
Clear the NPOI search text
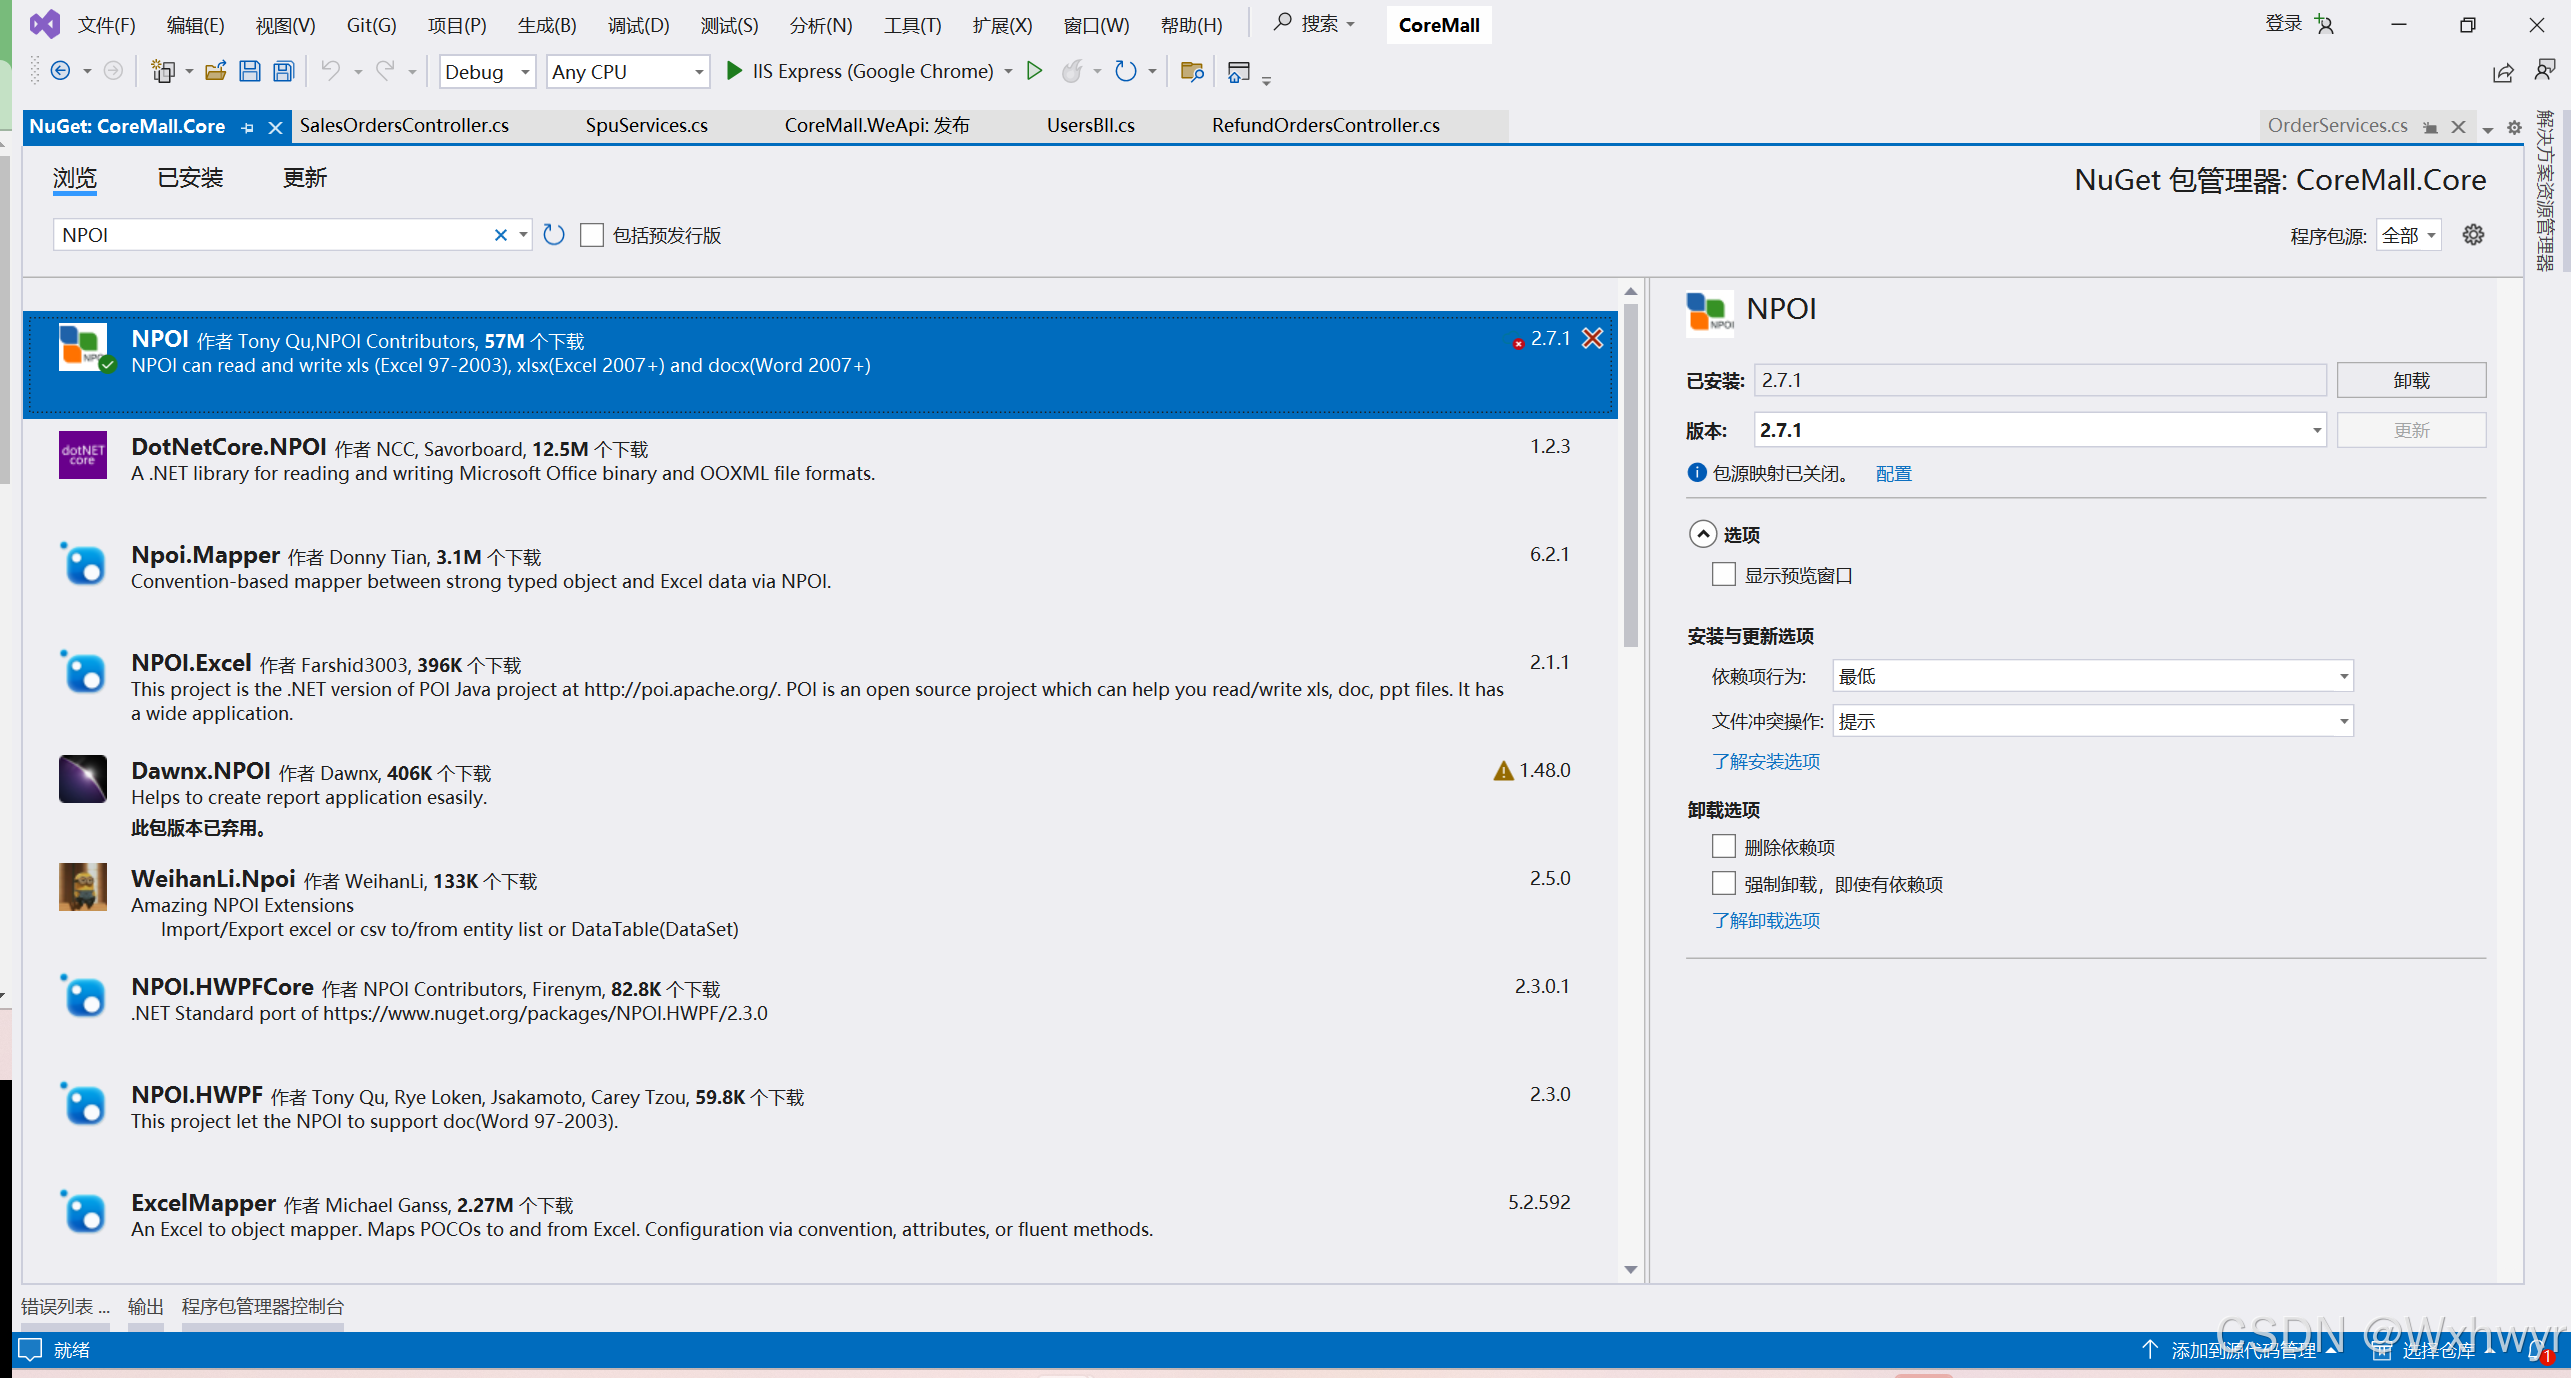pyautogui.click(x=501, y=235)
